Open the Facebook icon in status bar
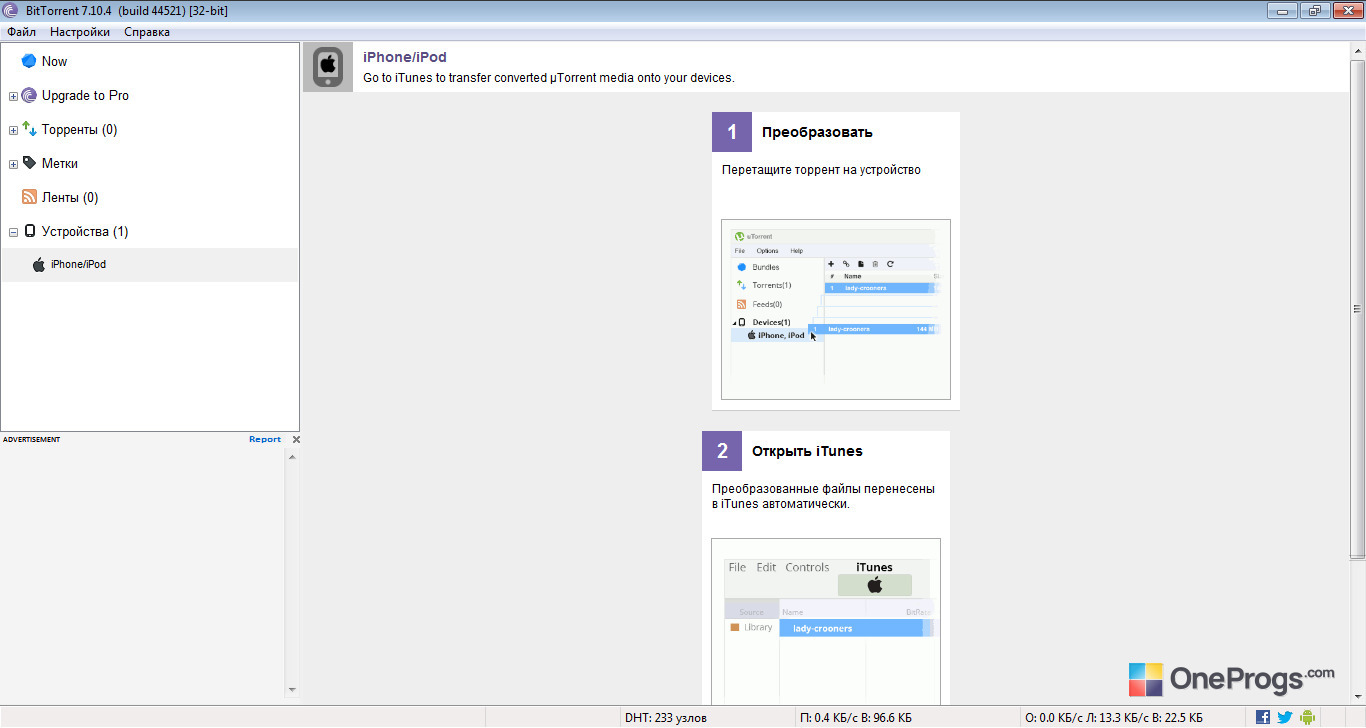 [x=1263, y=717]
